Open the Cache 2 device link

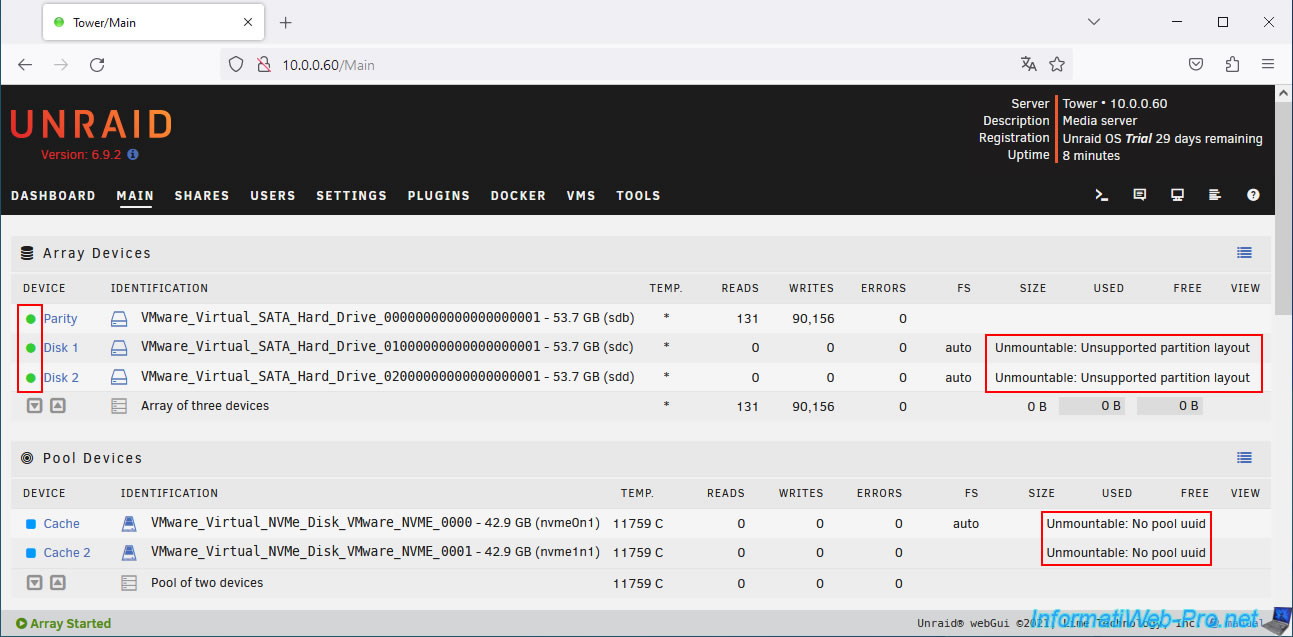tap(67, 553)
